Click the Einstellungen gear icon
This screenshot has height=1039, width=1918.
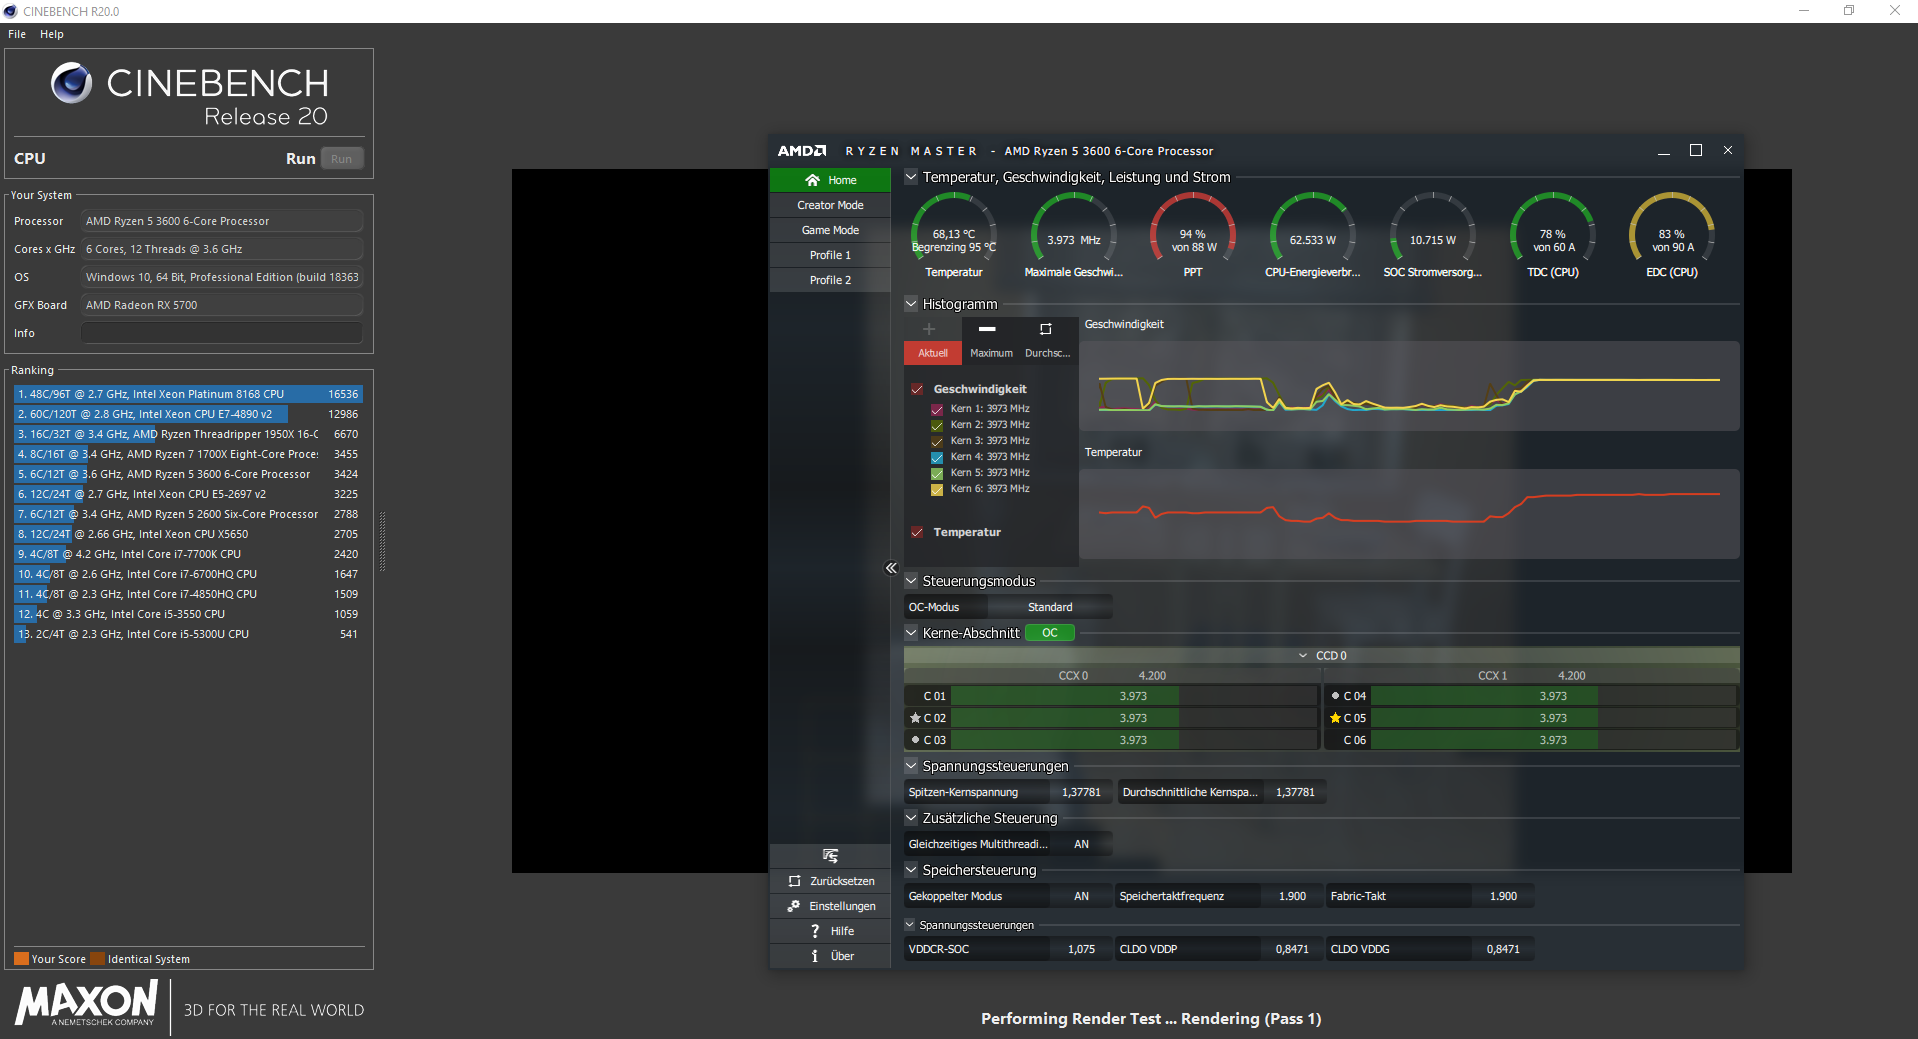794,906
